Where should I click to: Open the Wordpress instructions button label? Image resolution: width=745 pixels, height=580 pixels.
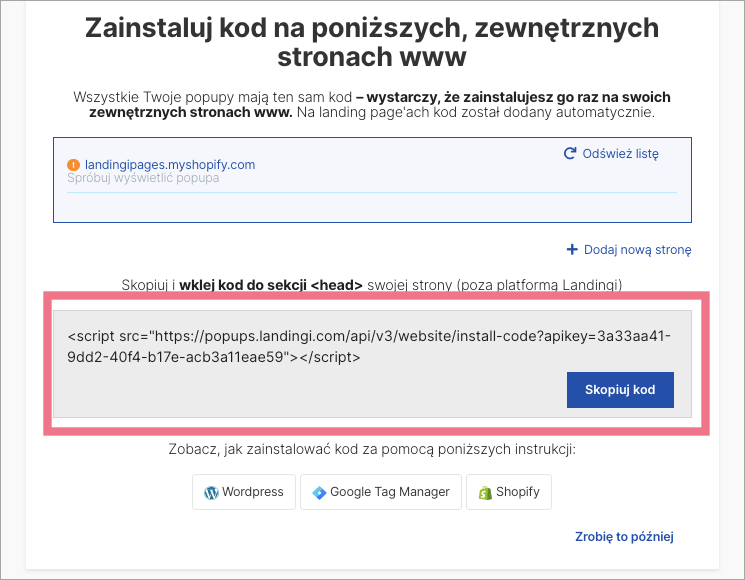pos(253,492)
